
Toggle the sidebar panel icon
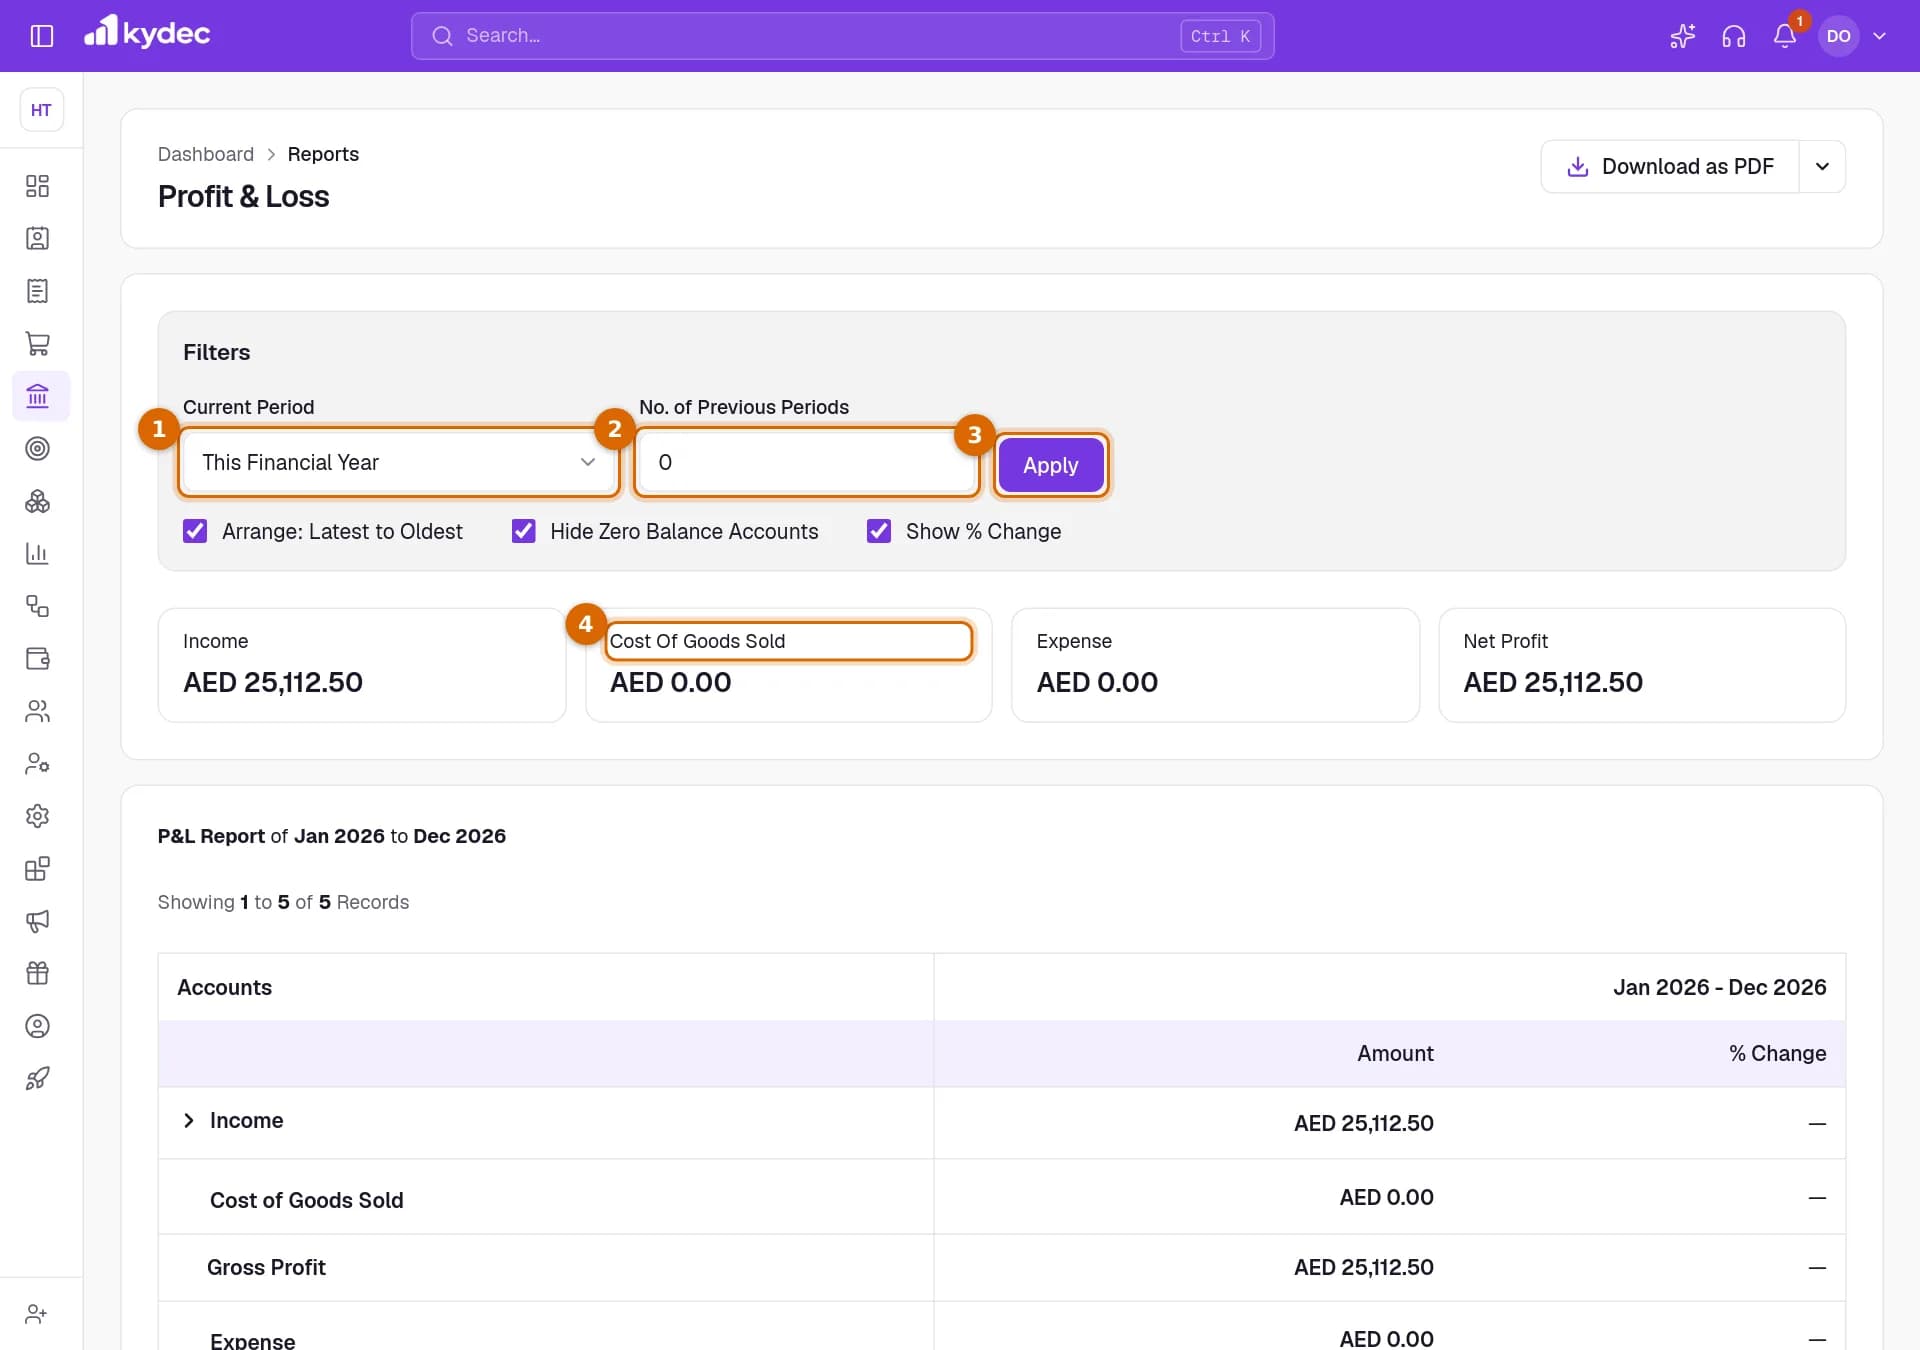41,36
